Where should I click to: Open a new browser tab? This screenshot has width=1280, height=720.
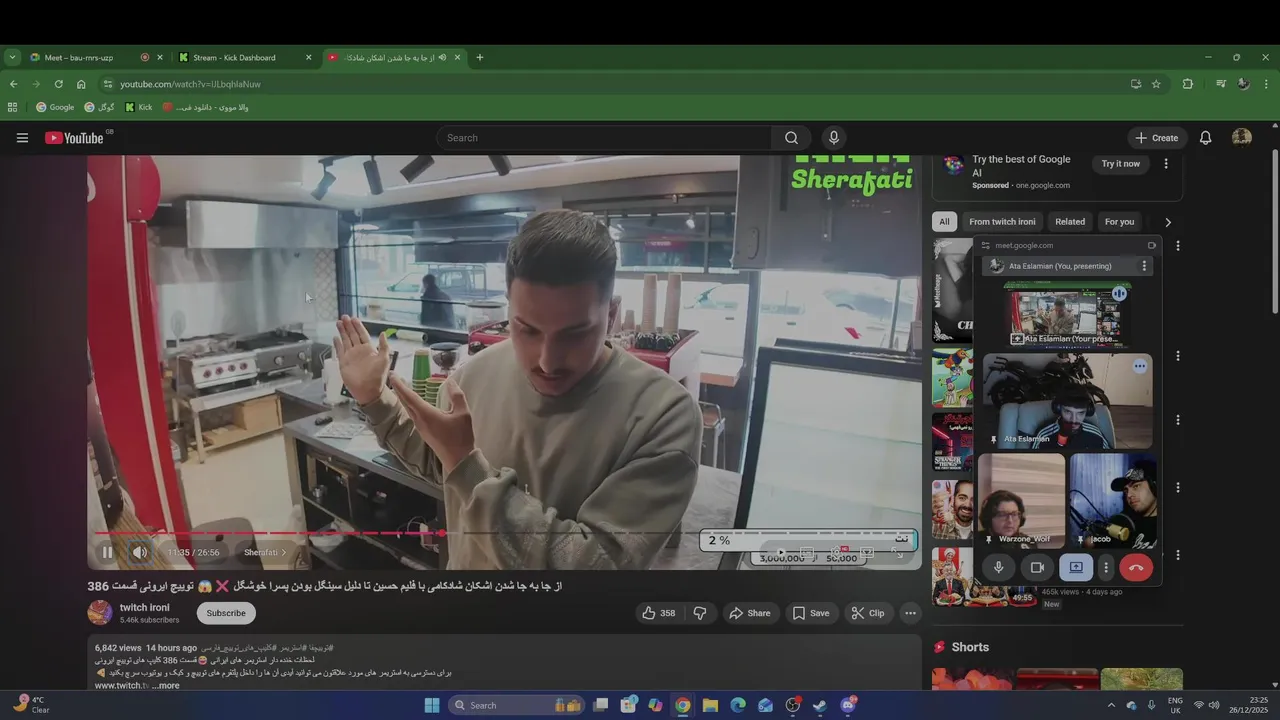[x=479, y=57]
